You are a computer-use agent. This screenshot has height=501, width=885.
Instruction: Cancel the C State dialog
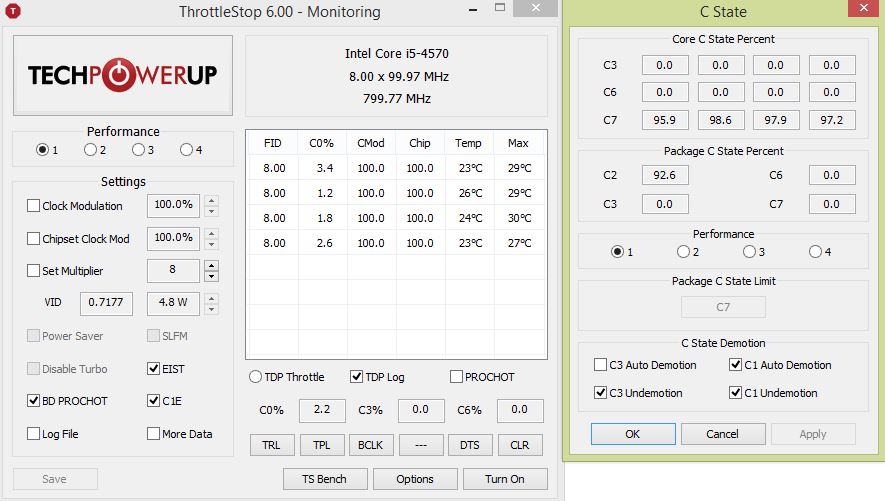point(723,434)
